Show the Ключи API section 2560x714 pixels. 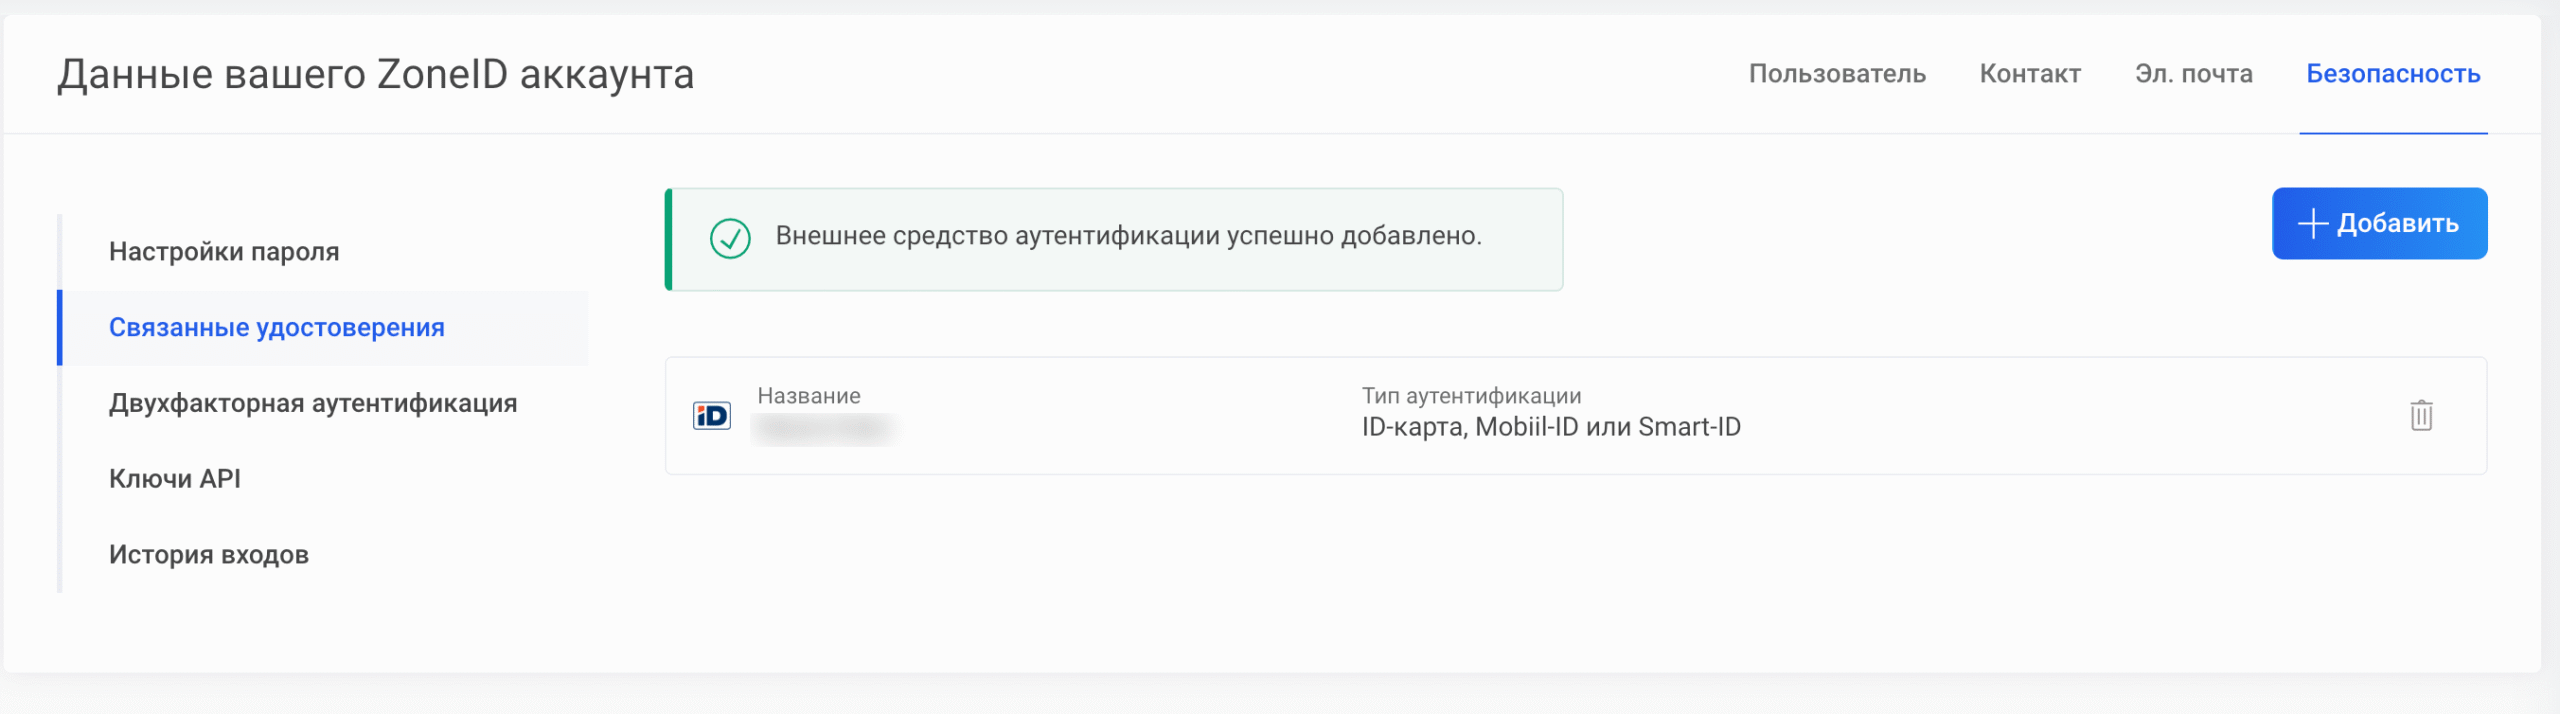point(175,479)
